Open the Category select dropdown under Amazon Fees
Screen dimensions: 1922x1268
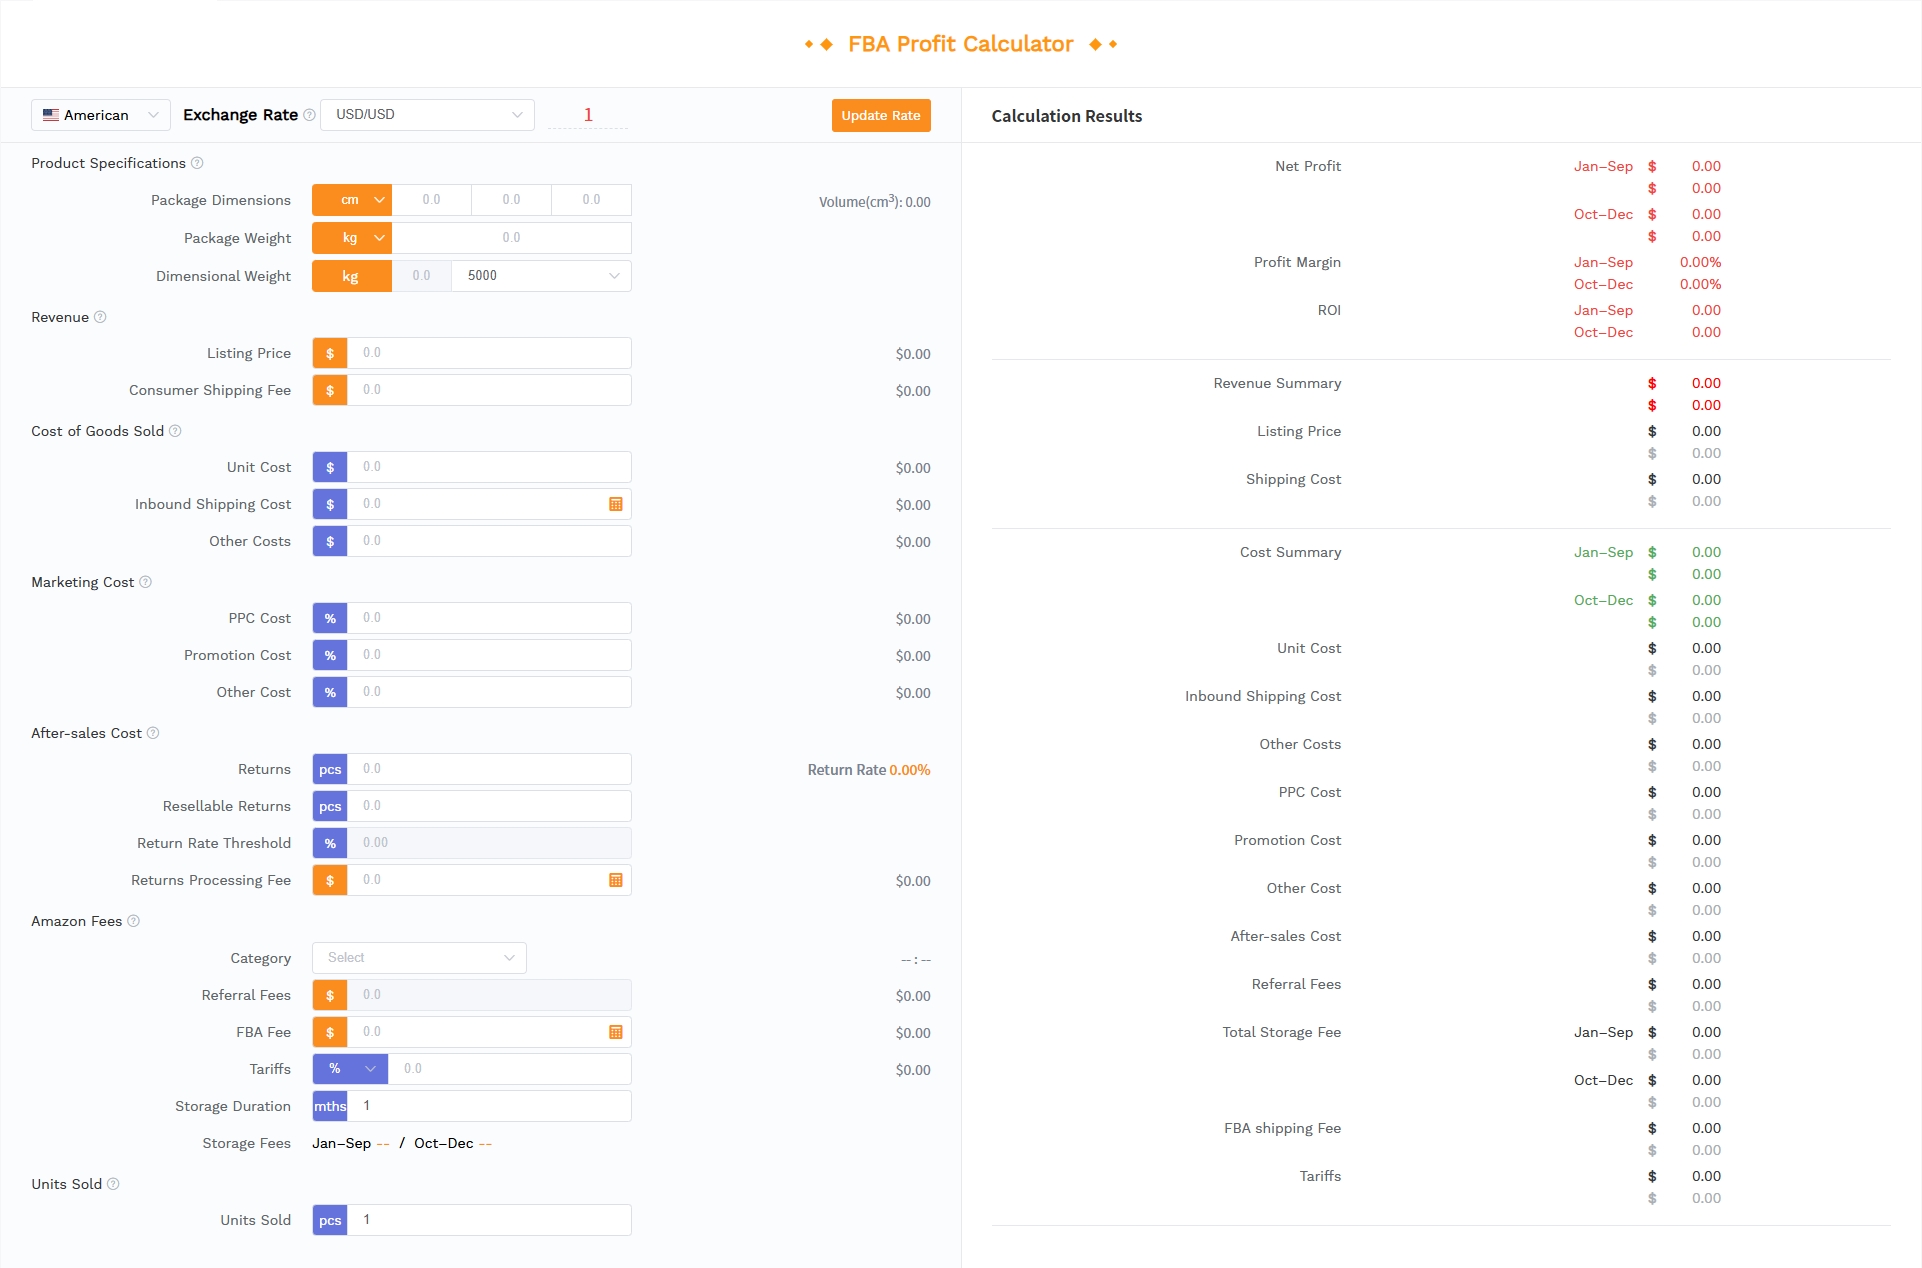click(419, 957)
